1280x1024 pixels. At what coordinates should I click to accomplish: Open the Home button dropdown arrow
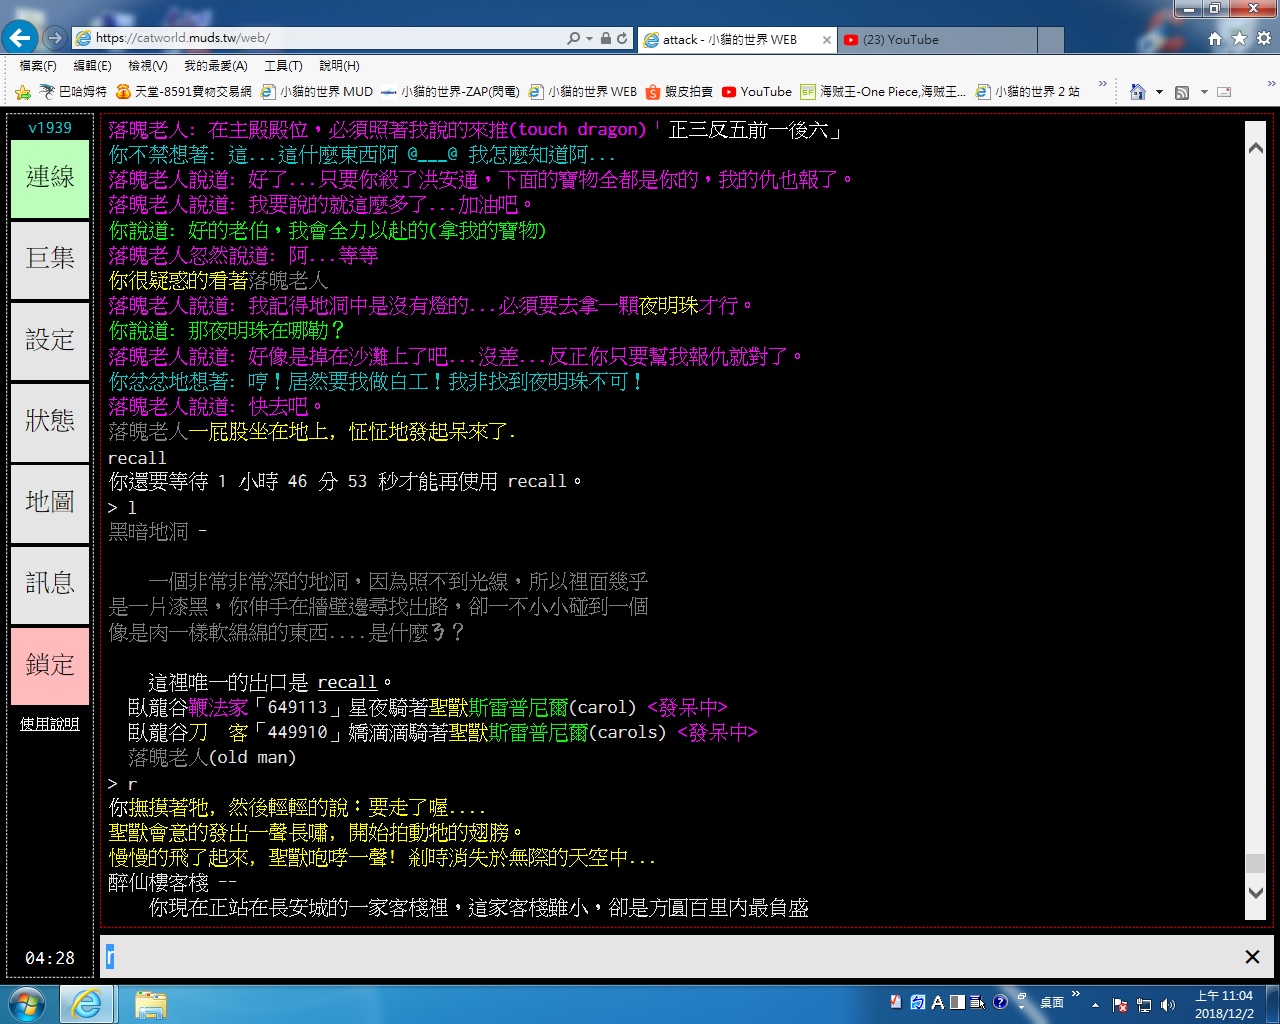point(1159,92)
